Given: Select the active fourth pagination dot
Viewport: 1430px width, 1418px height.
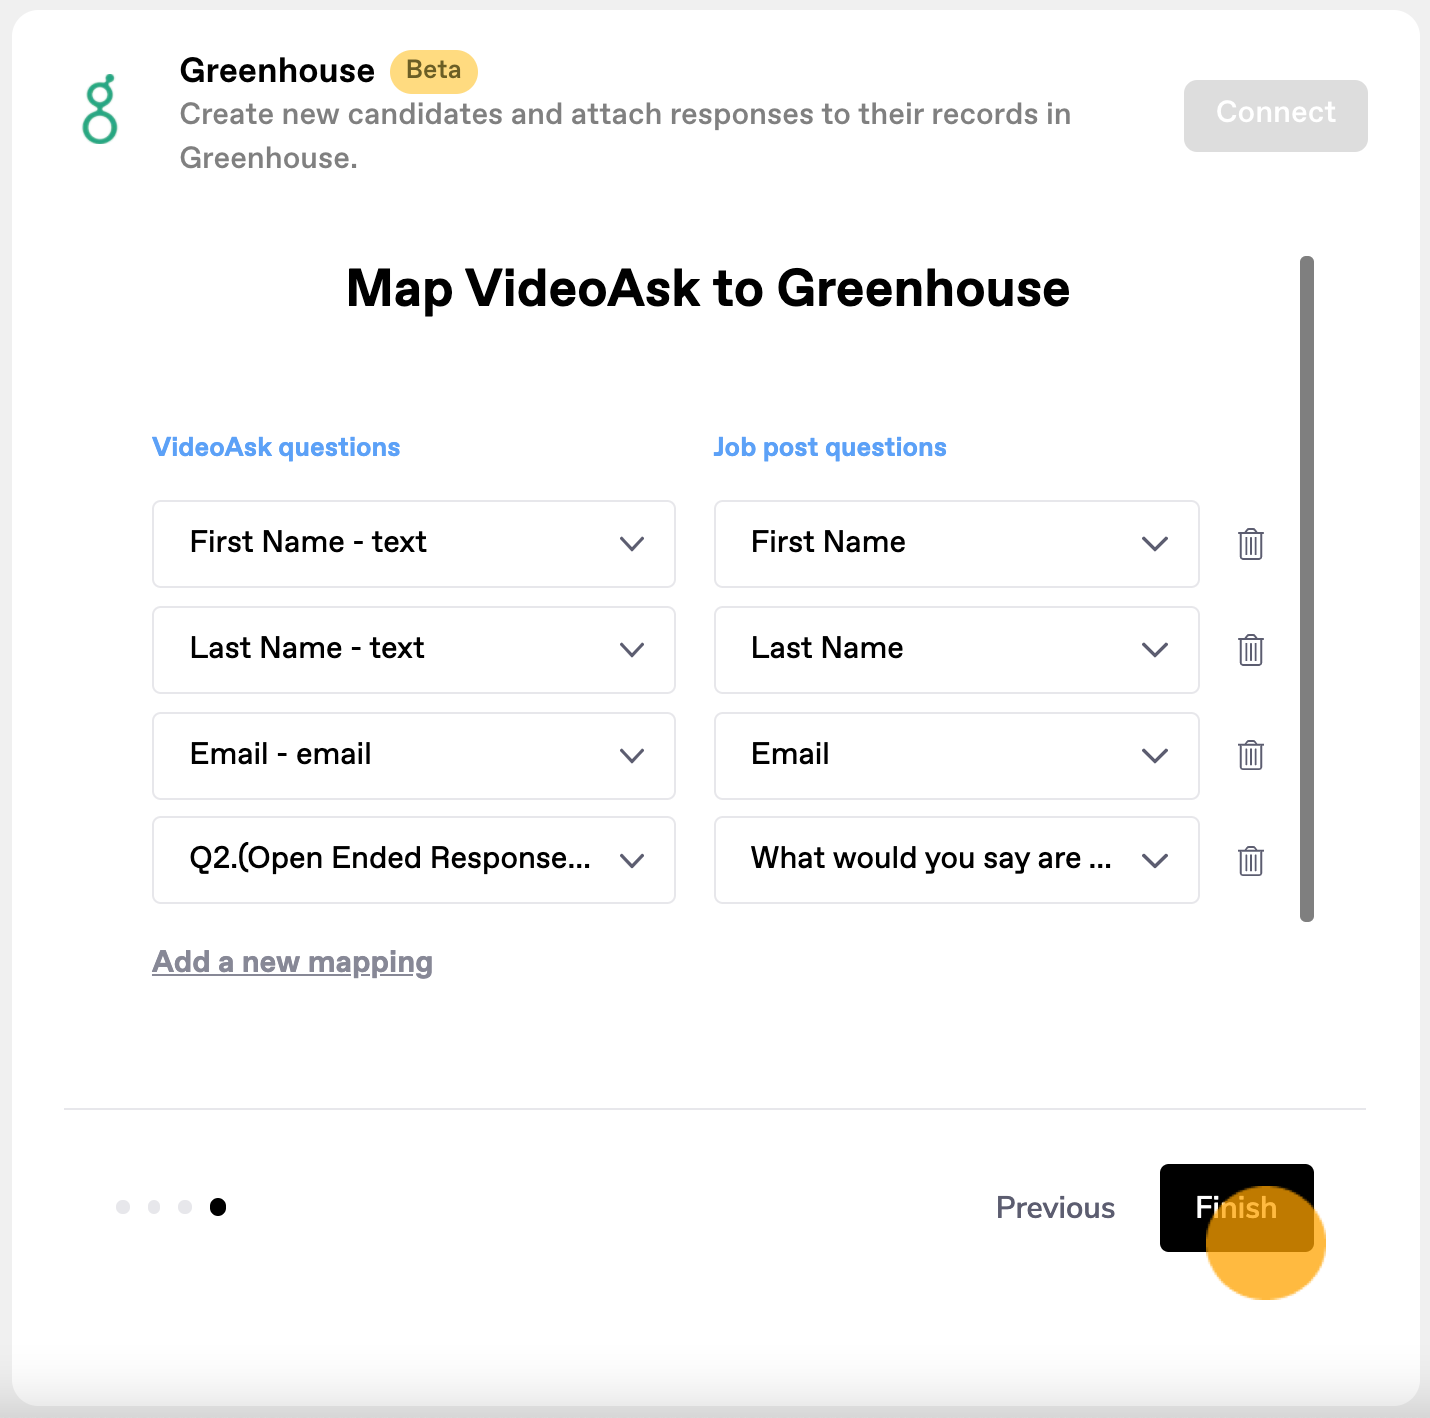Looking at the screenshot, I should point(218,1207).
